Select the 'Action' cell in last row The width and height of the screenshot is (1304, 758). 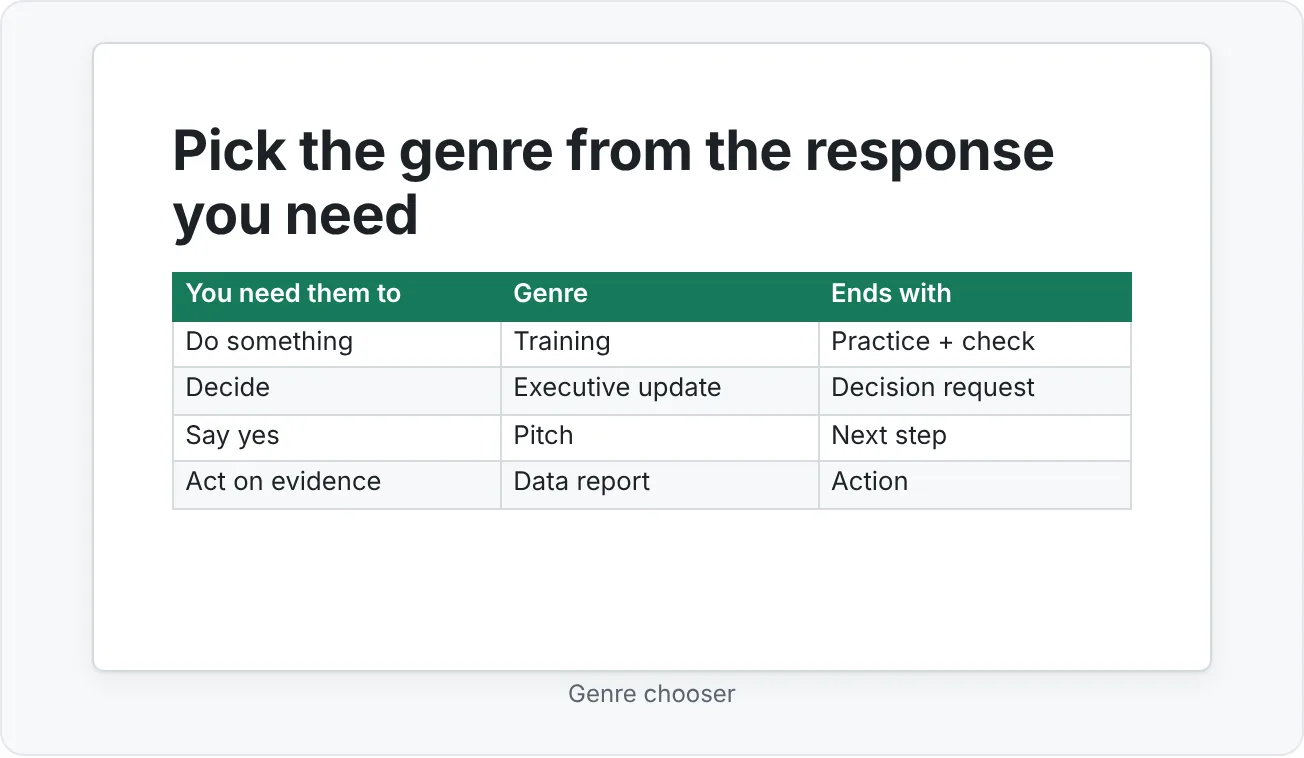point(975,483)
